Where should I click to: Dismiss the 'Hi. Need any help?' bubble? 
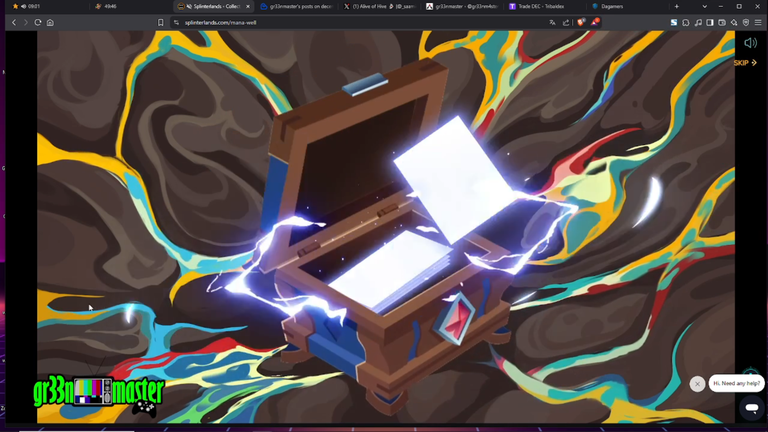pos(697,384)
